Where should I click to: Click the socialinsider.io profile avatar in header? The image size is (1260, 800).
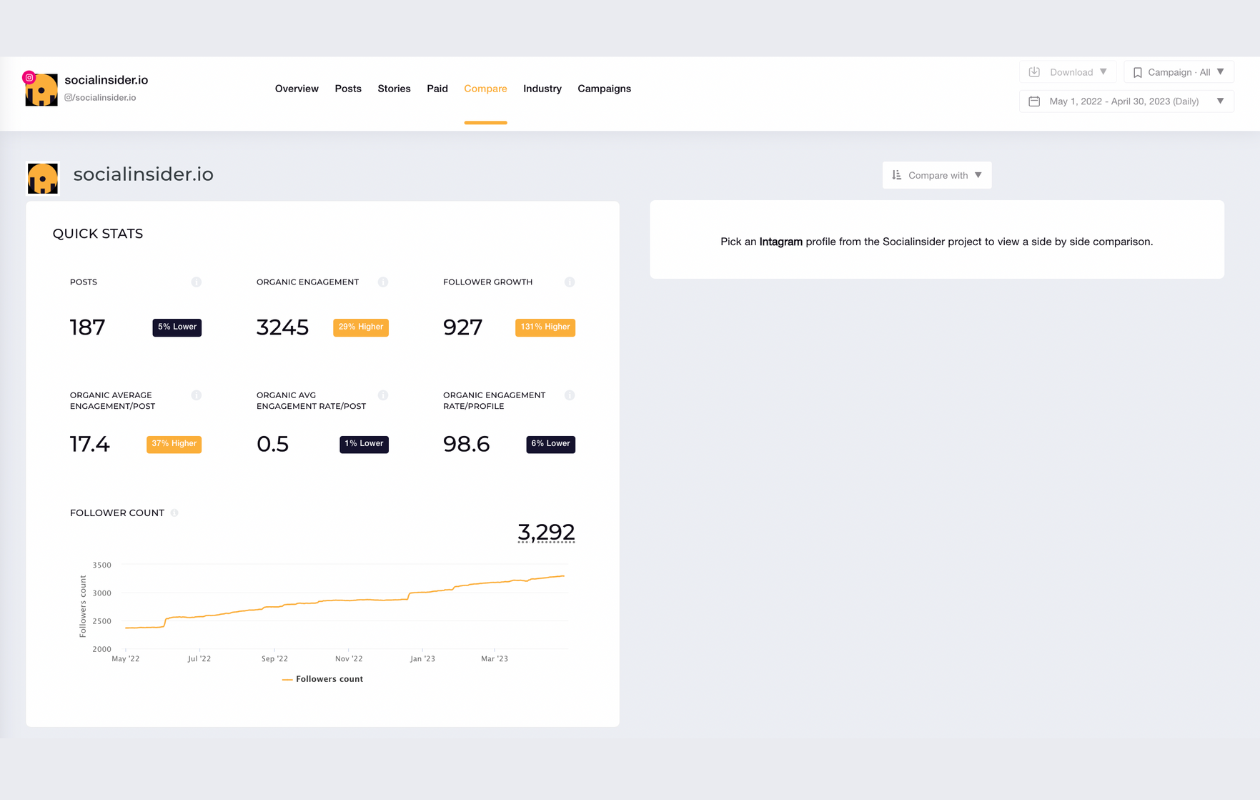42,90
